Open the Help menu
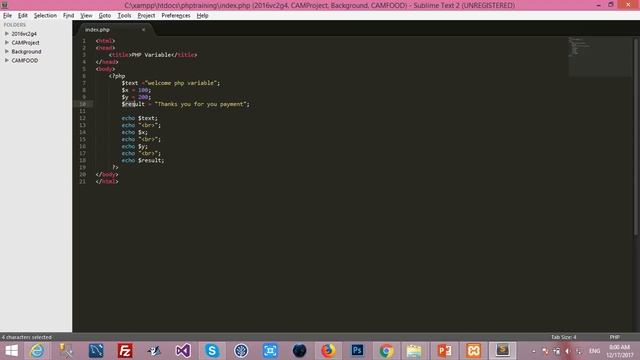 click(202, 16)
